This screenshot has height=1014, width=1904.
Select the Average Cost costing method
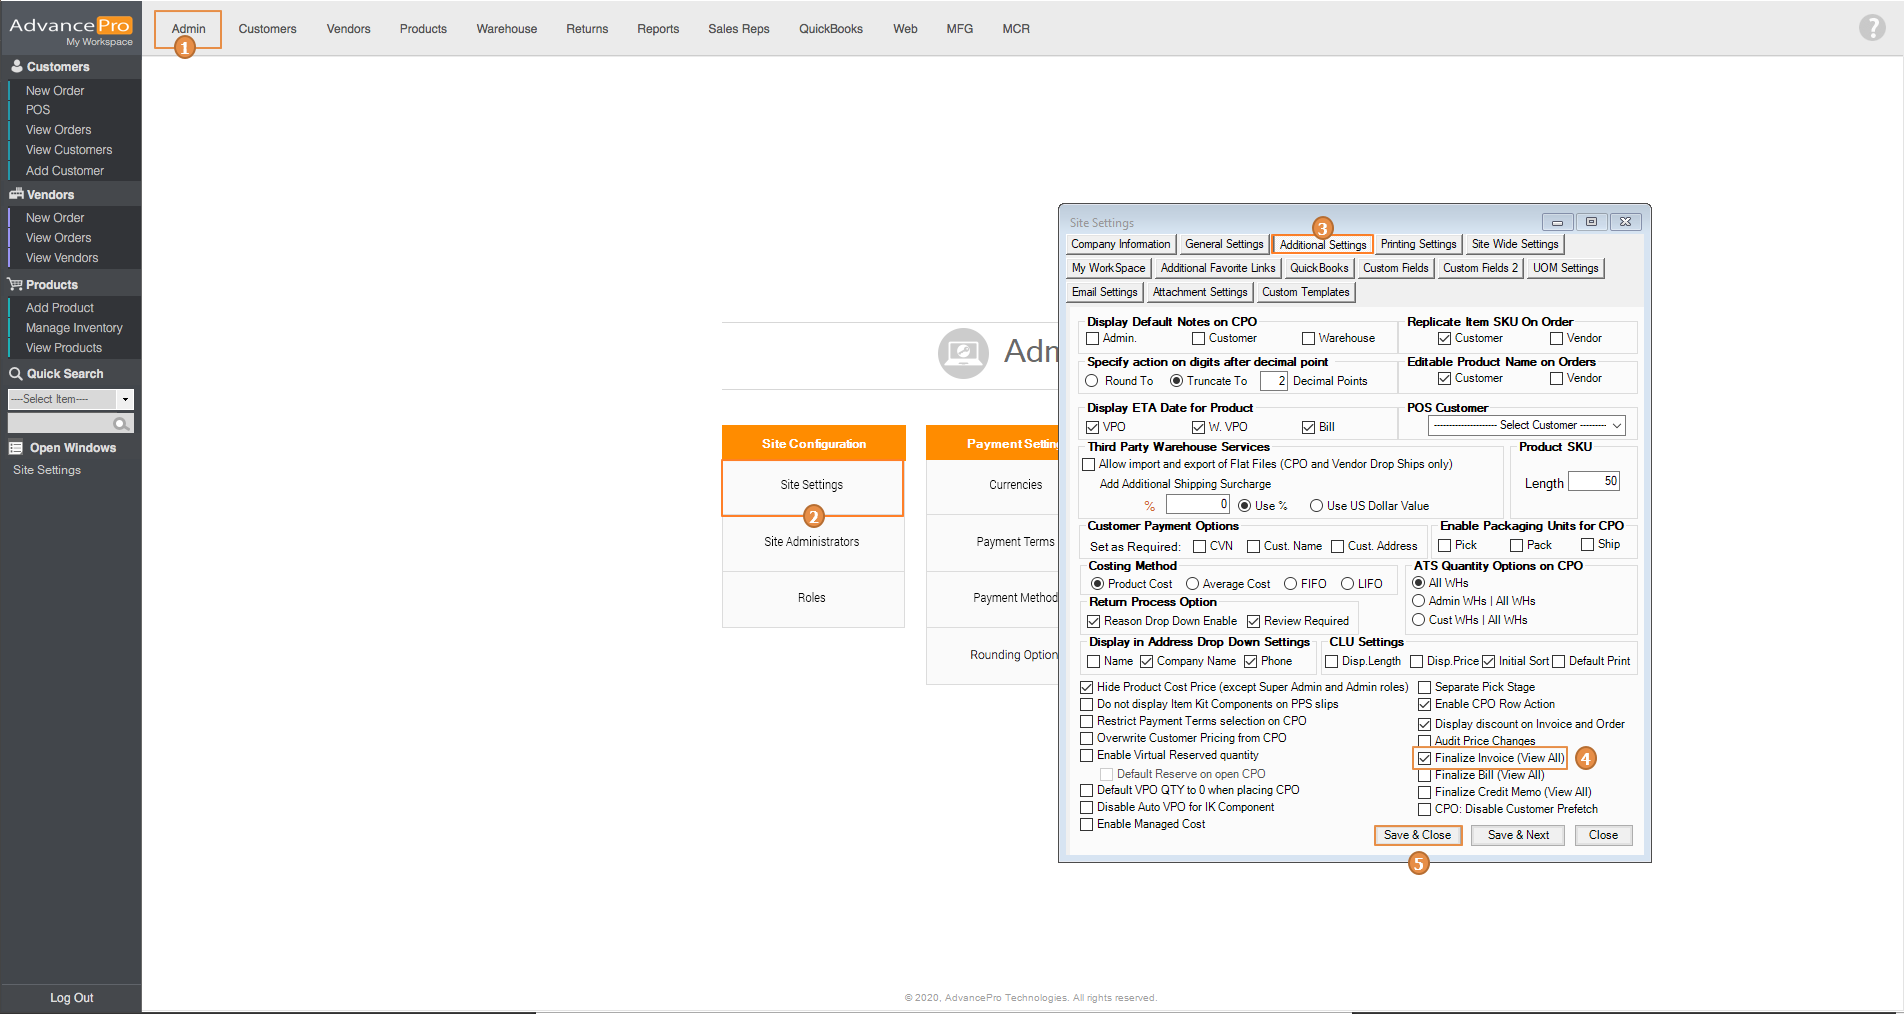click(1192, 584)
